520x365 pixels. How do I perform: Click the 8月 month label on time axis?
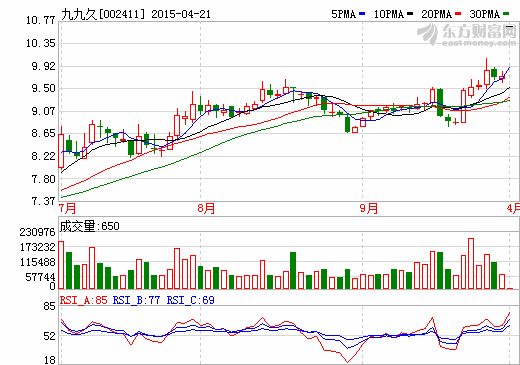pyautogui.click(x=206, y=208)
